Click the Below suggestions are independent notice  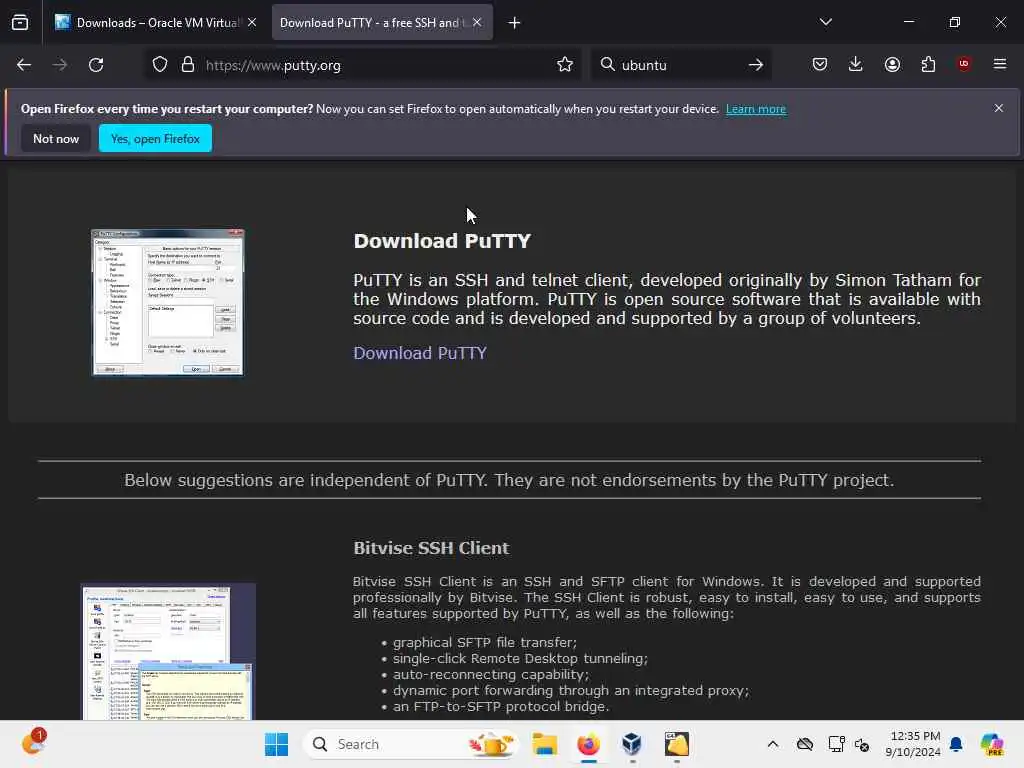[x=509, y=480]
